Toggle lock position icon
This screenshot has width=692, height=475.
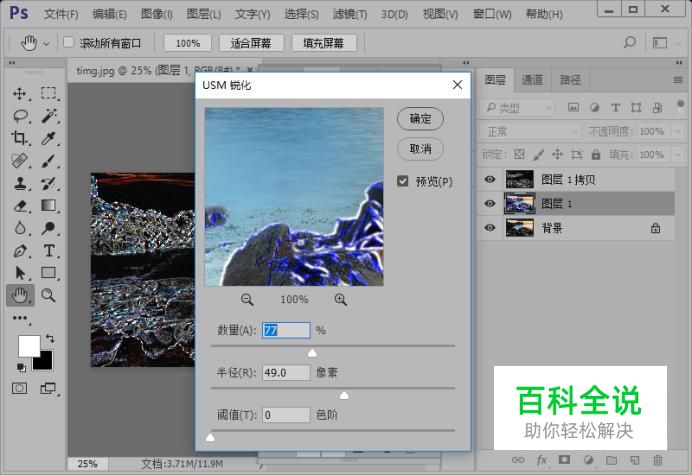point(557,155)
